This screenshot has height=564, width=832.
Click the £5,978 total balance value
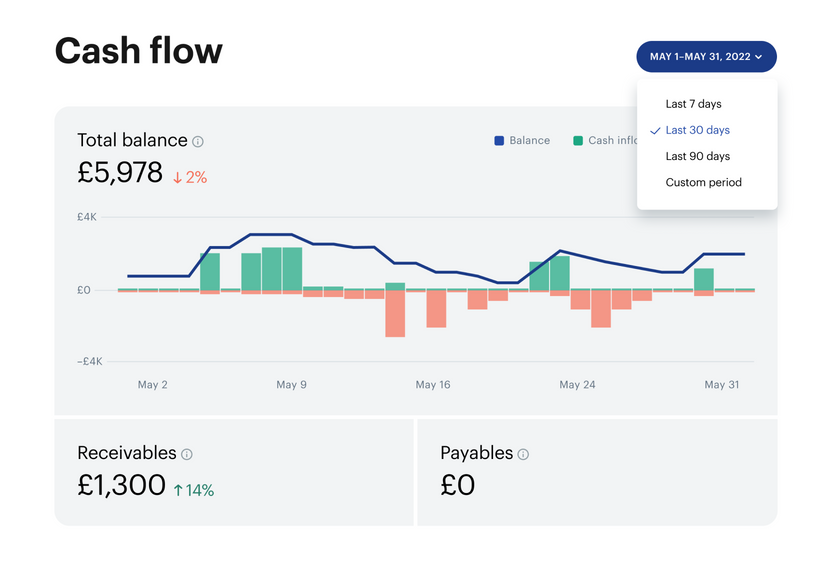120,172
